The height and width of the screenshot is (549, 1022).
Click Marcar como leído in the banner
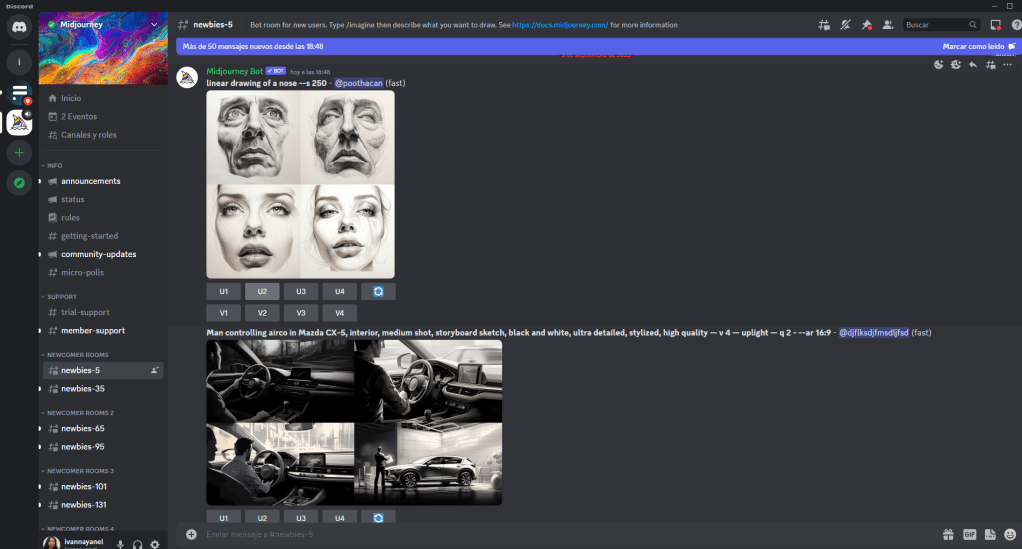point(977,46)
